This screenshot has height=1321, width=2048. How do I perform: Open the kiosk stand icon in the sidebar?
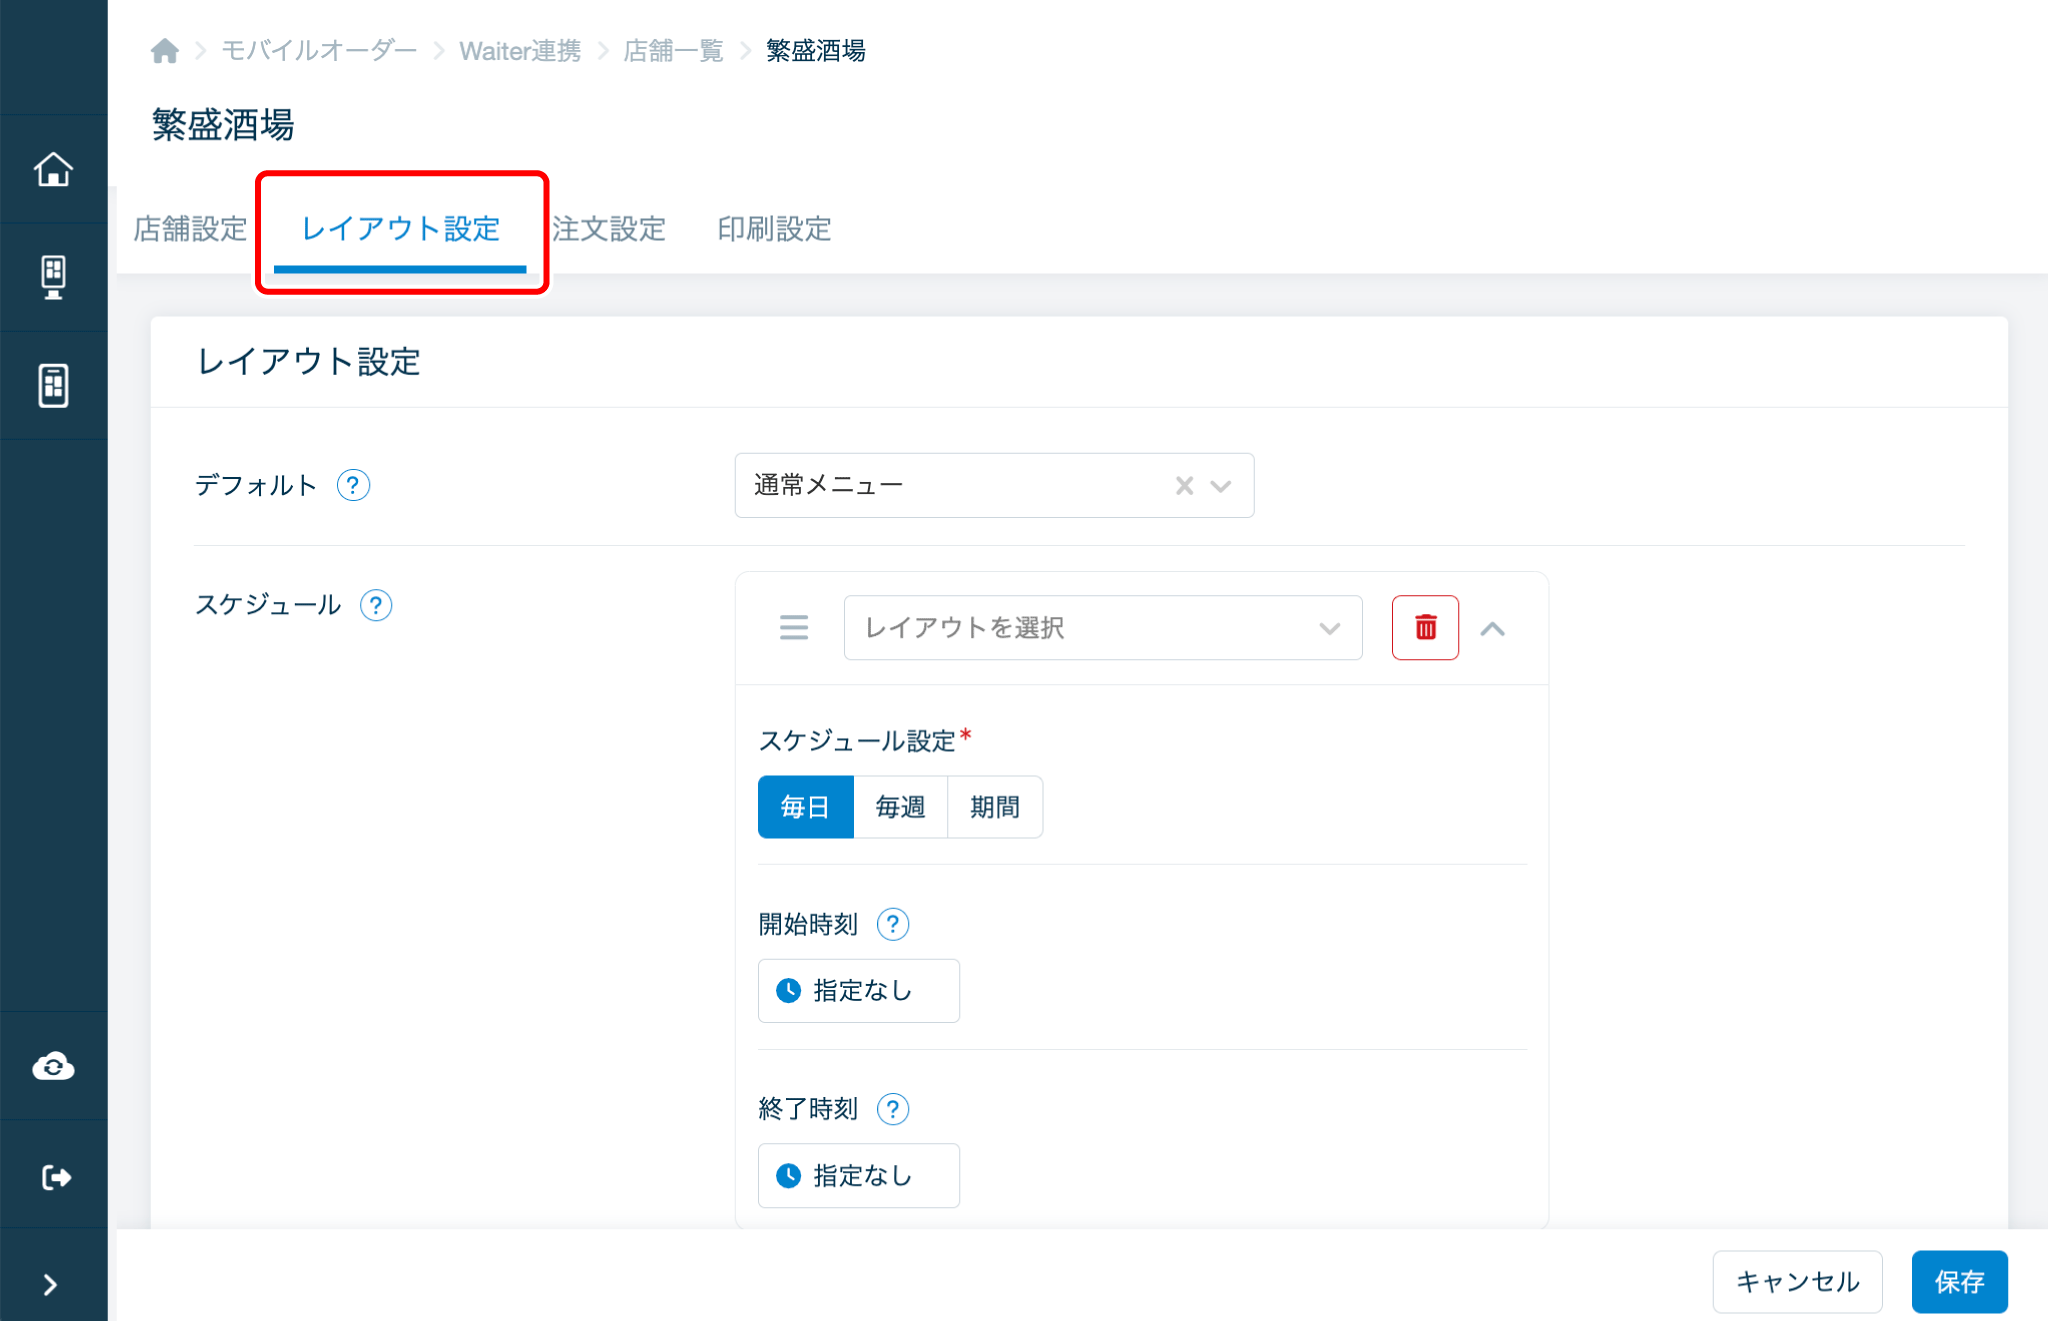[53, 277]
